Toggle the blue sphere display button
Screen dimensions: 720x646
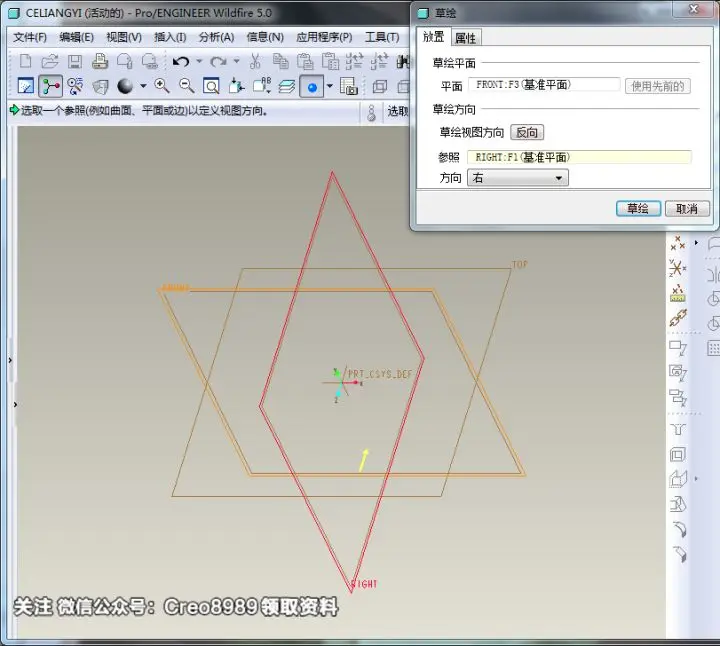pos(312,86)
